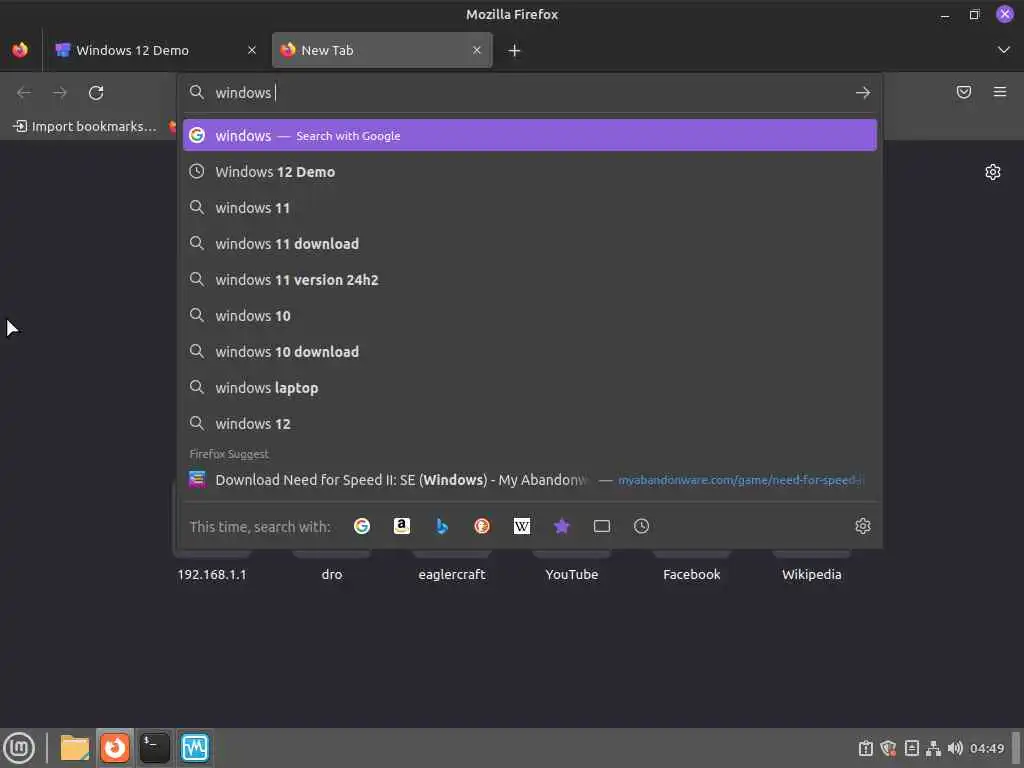Open the Linux Mint start menu
Viewport: 1024px width, 768px height.
tap(19, 748)
